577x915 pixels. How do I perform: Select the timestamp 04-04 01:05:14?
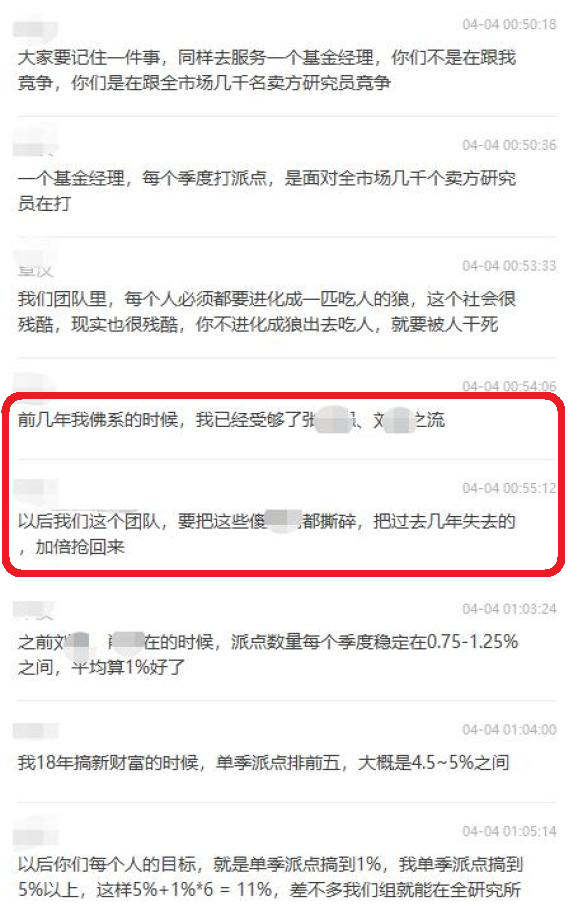click(x=509, y=832)
